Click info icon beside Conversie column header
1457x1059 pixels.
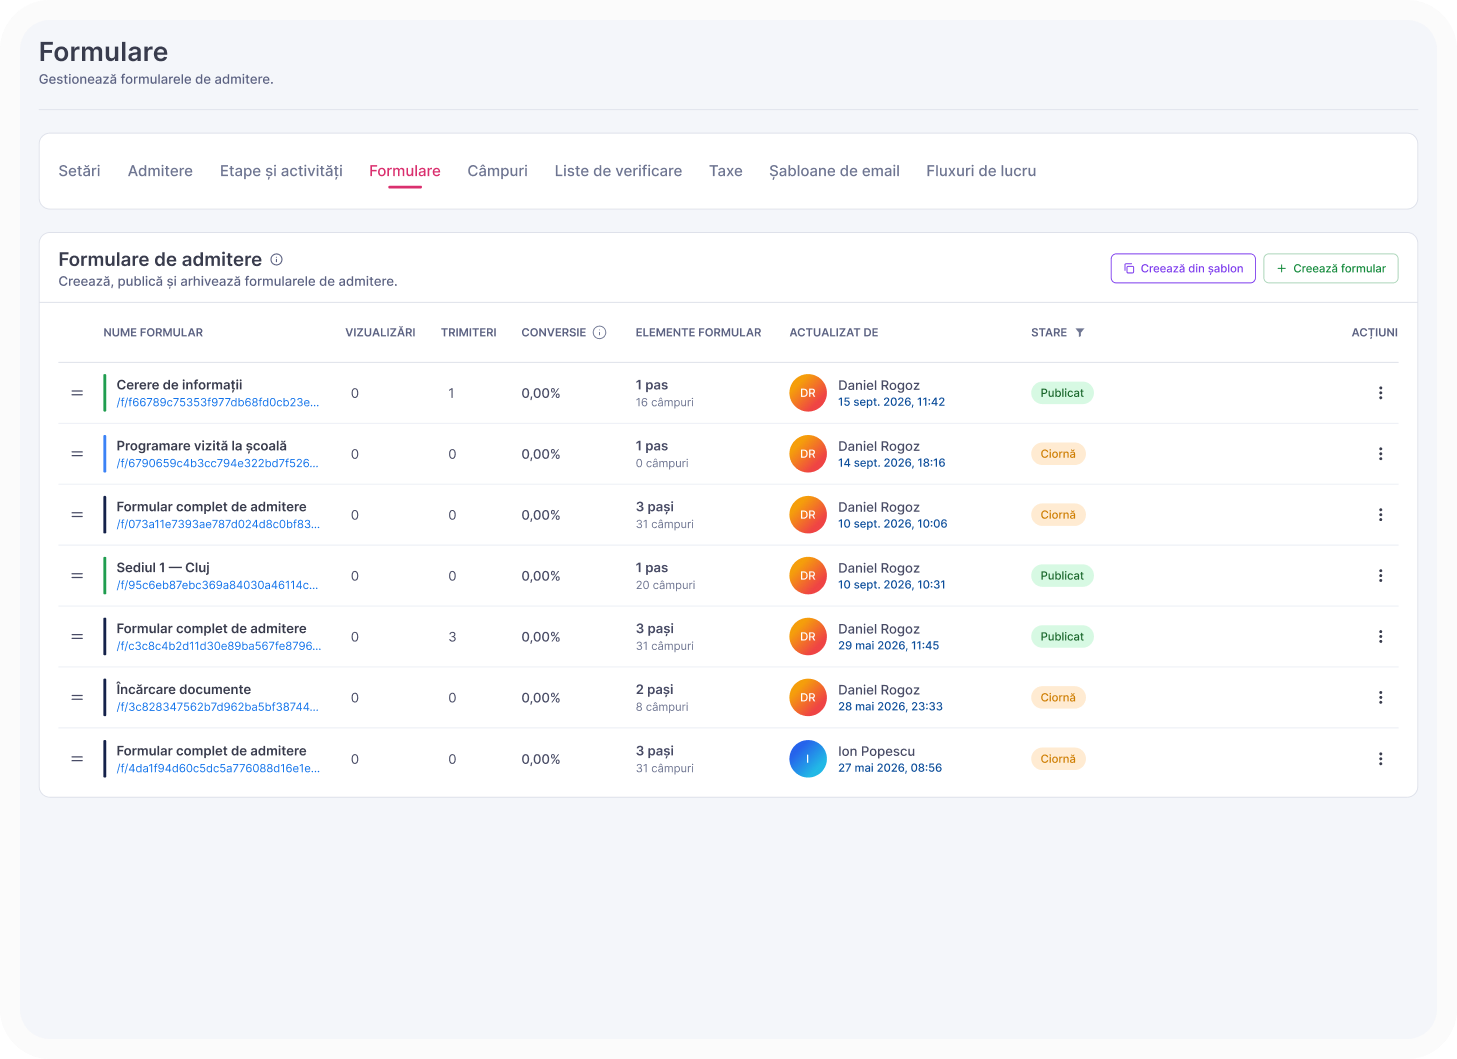click(x=600, y=333)
